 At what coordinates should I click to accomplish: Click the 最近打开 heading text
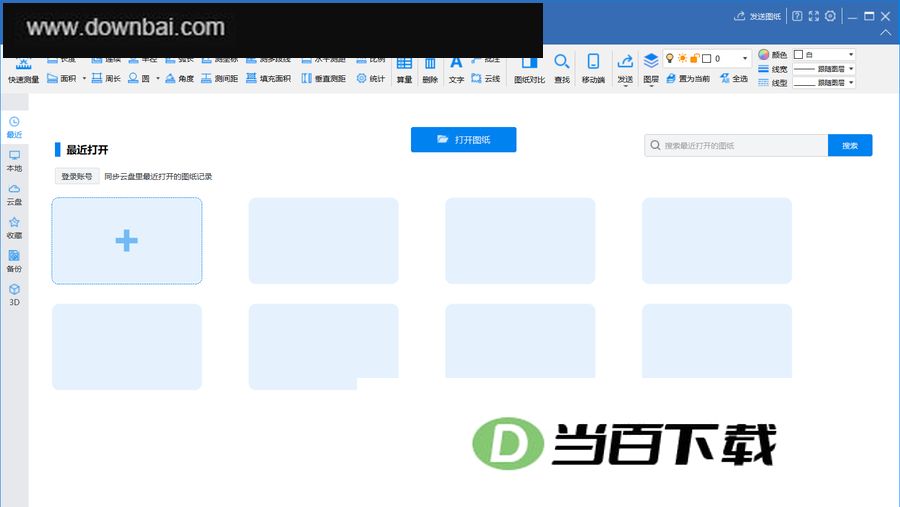coord(87,150)
